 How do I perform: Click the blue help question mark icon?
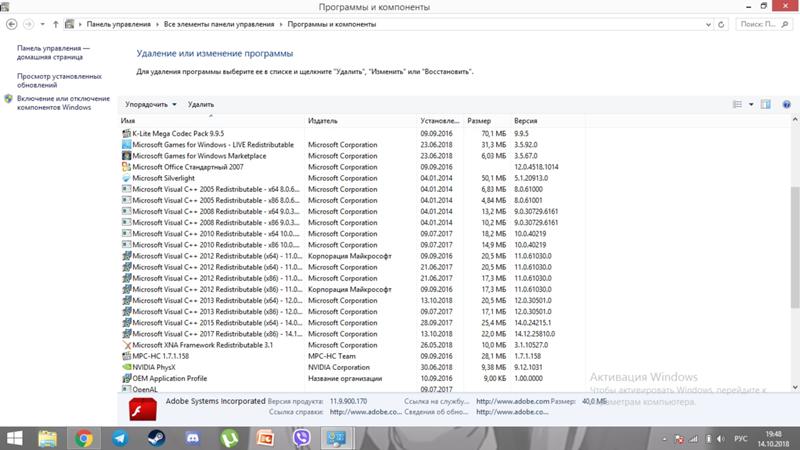coord(786,104)
